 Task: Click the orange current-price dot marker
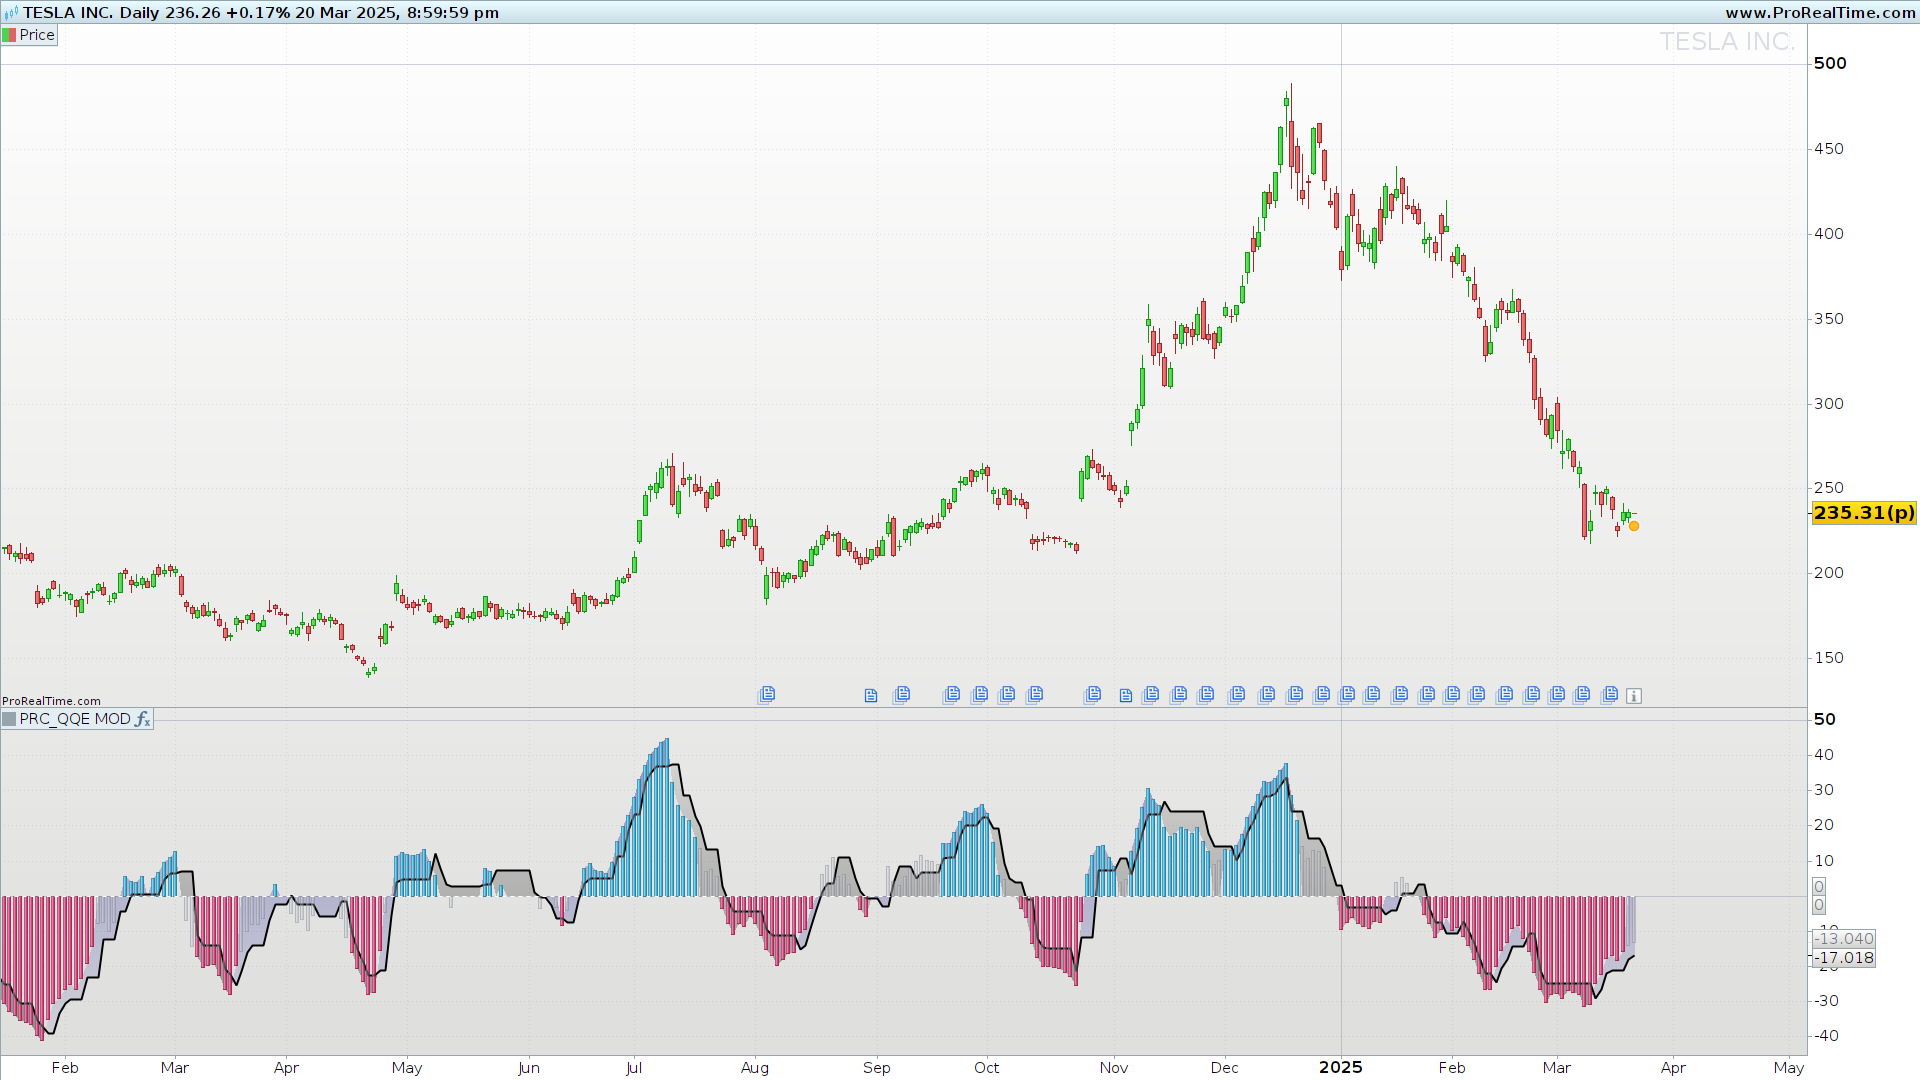click(1634, 526)
